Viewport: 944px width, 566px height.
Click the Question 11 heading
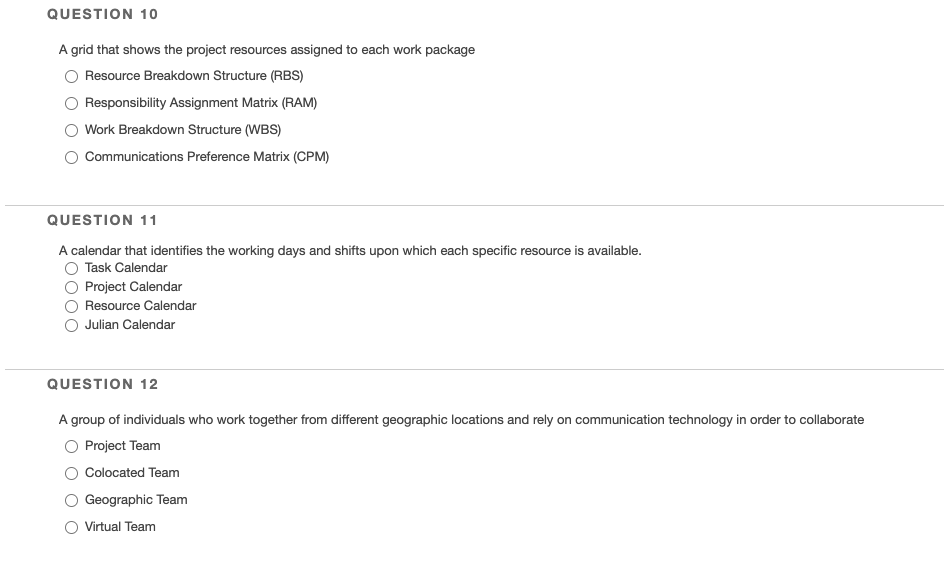102,220
